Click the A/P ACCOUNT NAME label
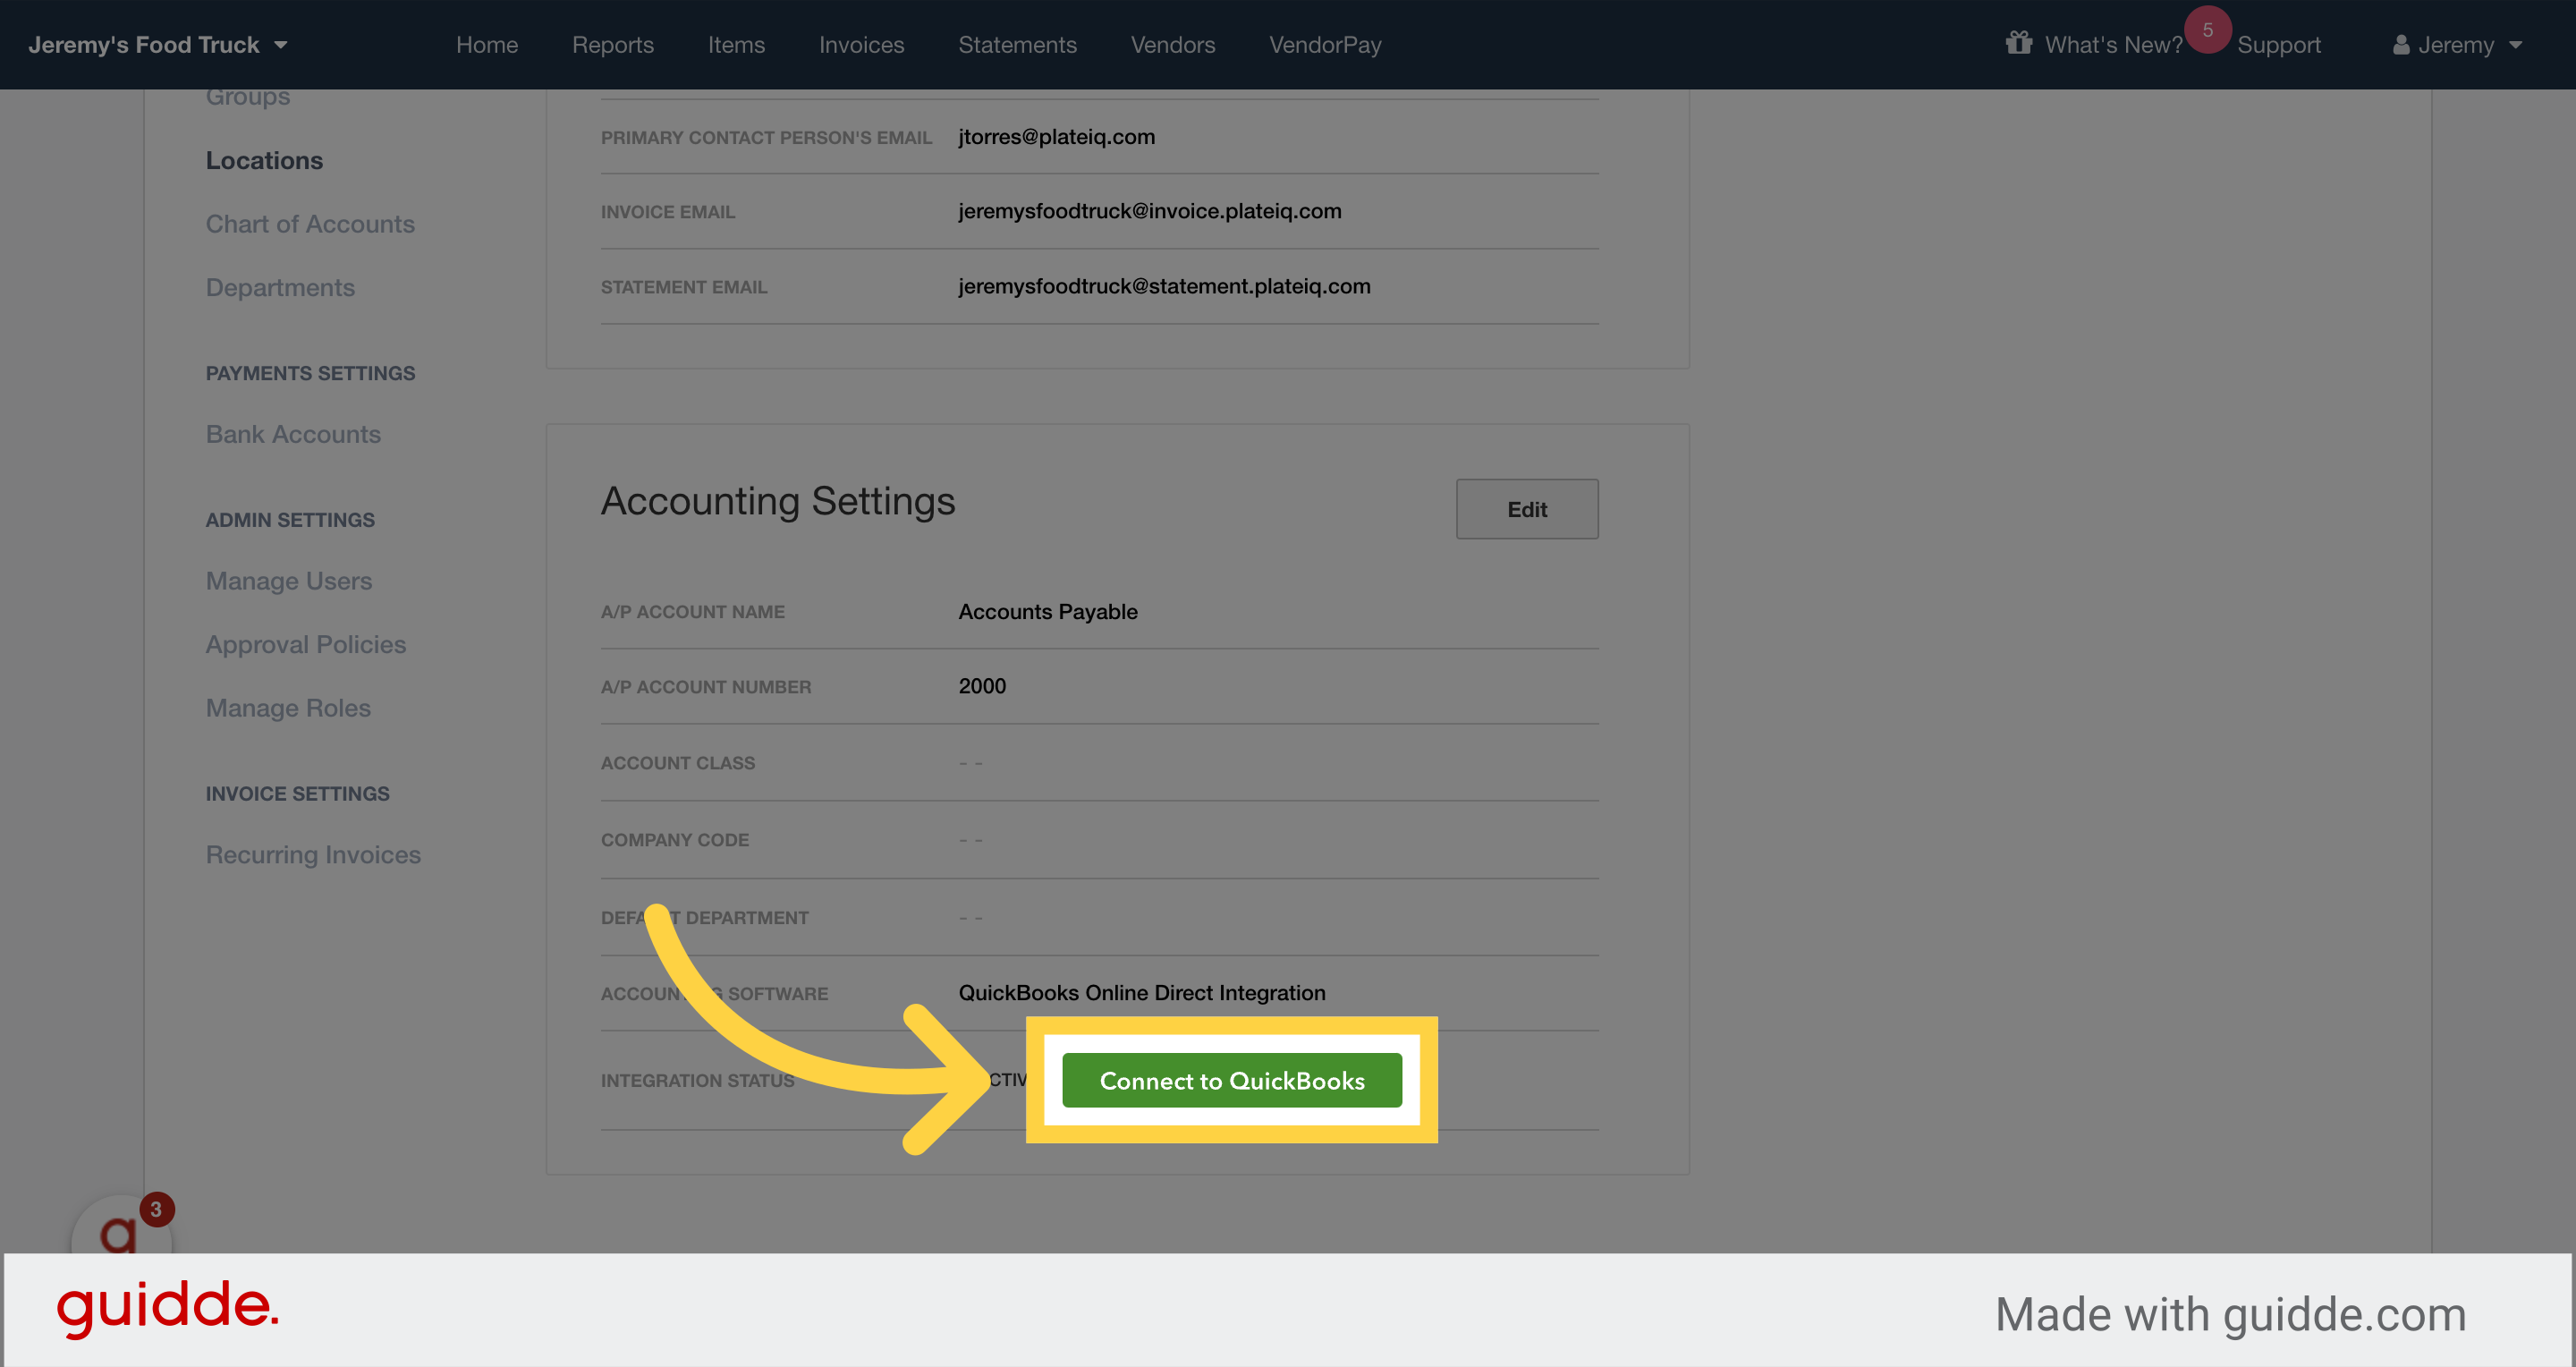 692,612
